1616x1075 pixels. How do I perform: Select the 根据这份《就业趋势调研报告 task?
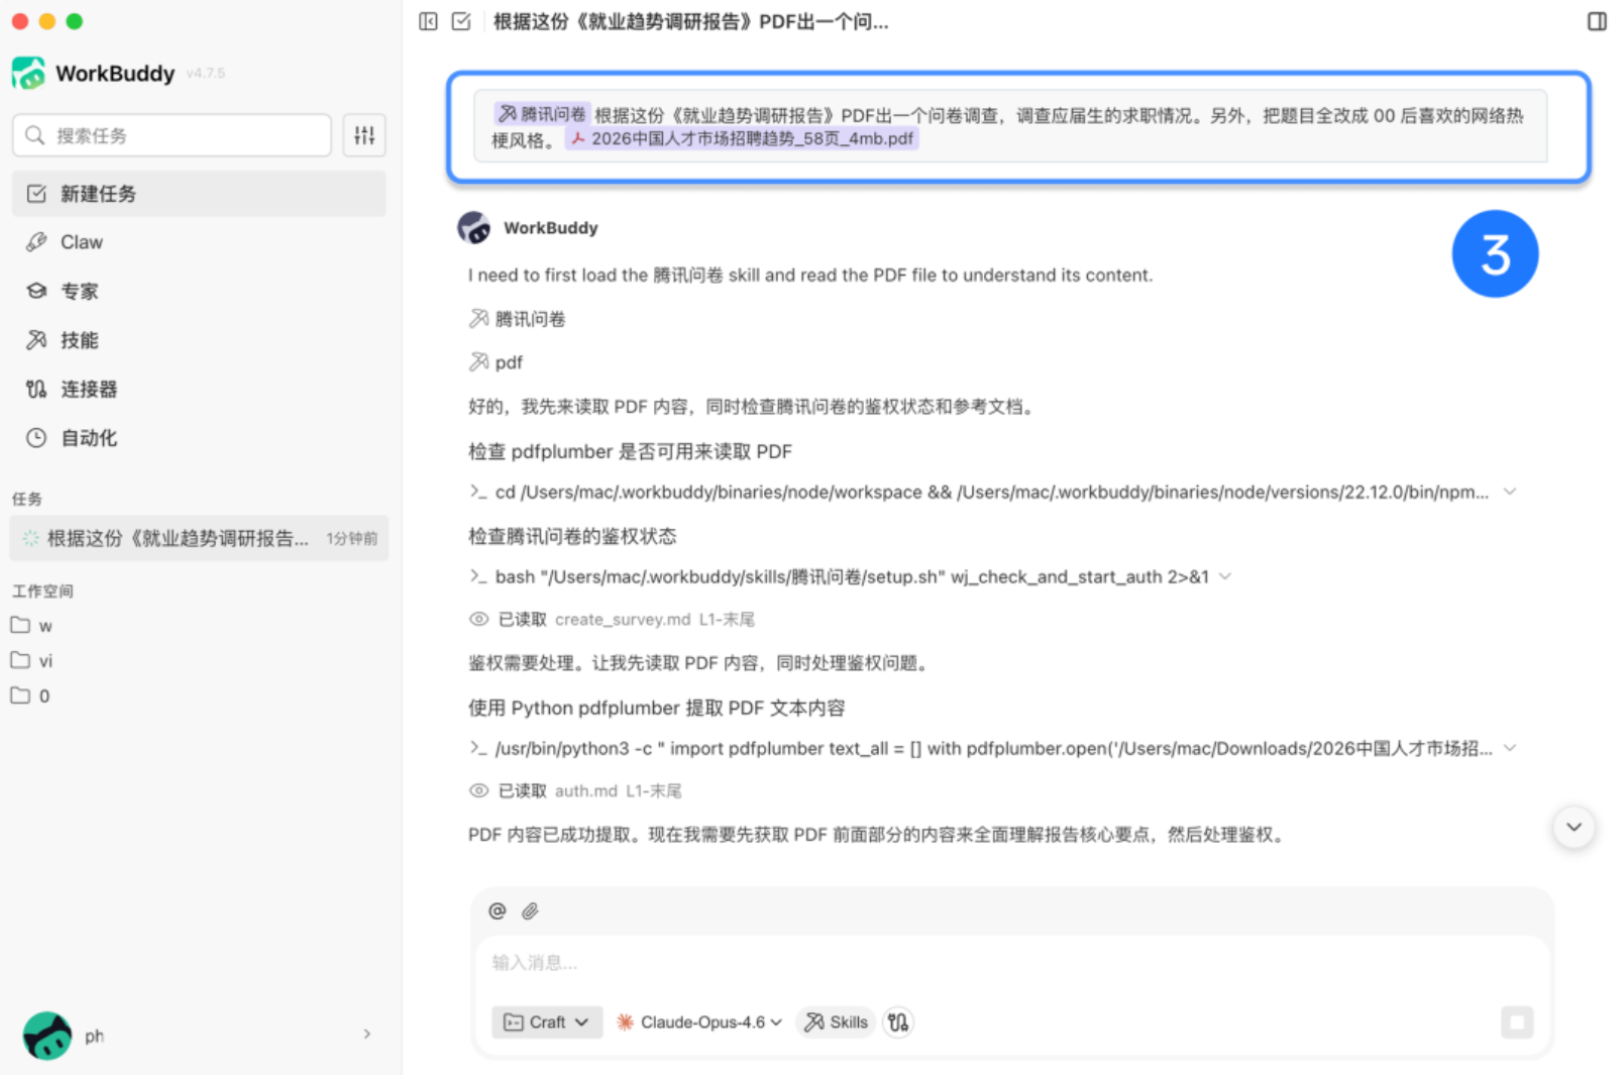pyautogui.click(x=199, y=538)
